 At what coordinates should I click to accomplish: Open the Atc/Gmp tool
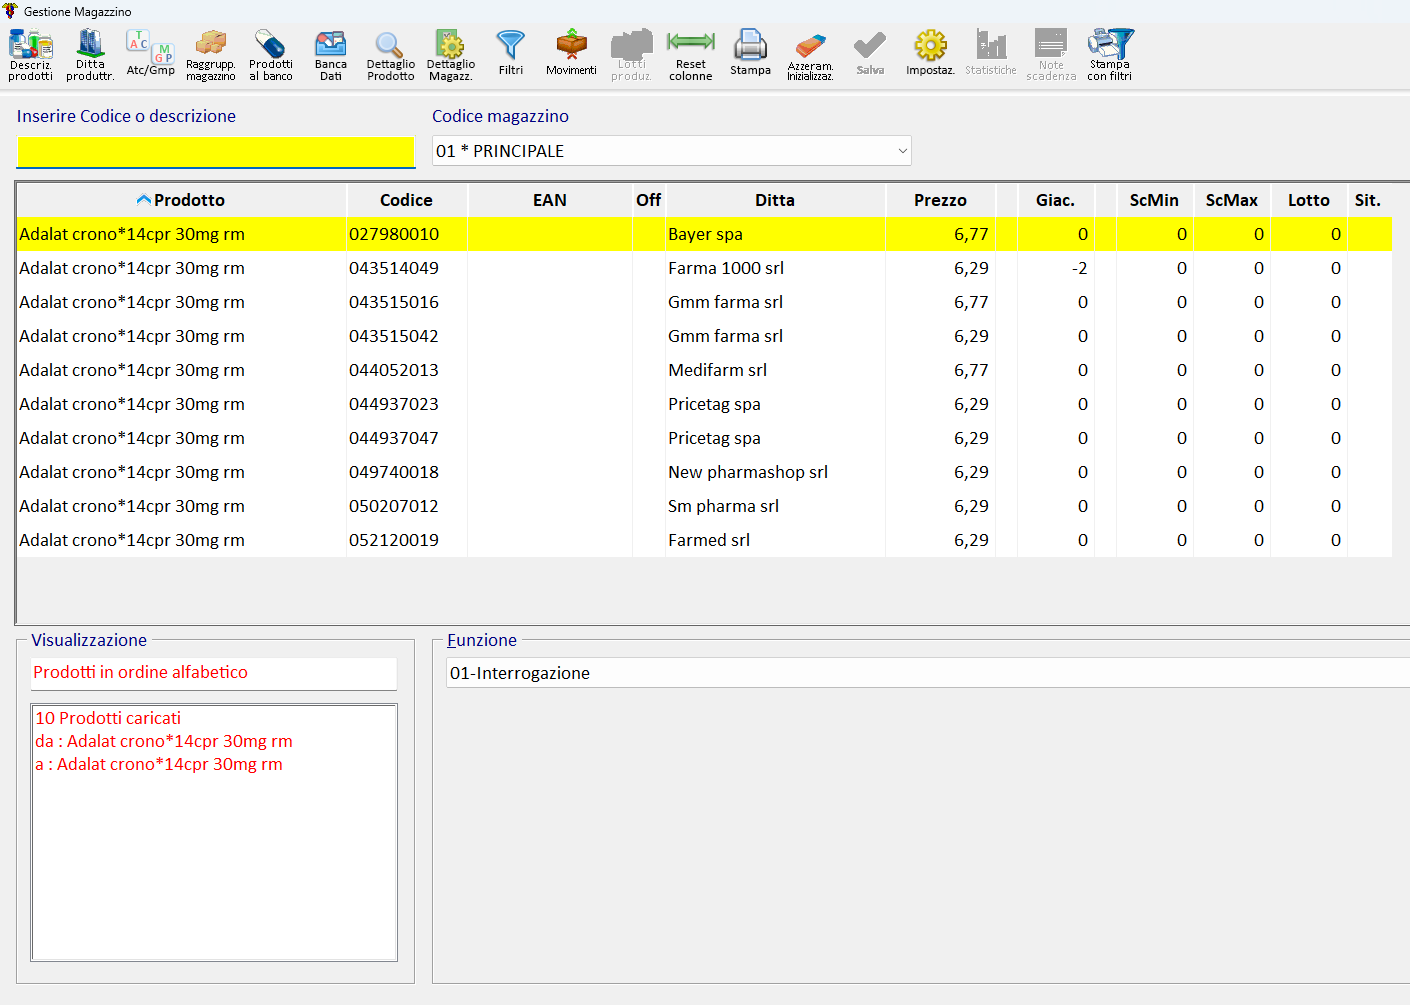pyautogui.click(x=151, y=55)
